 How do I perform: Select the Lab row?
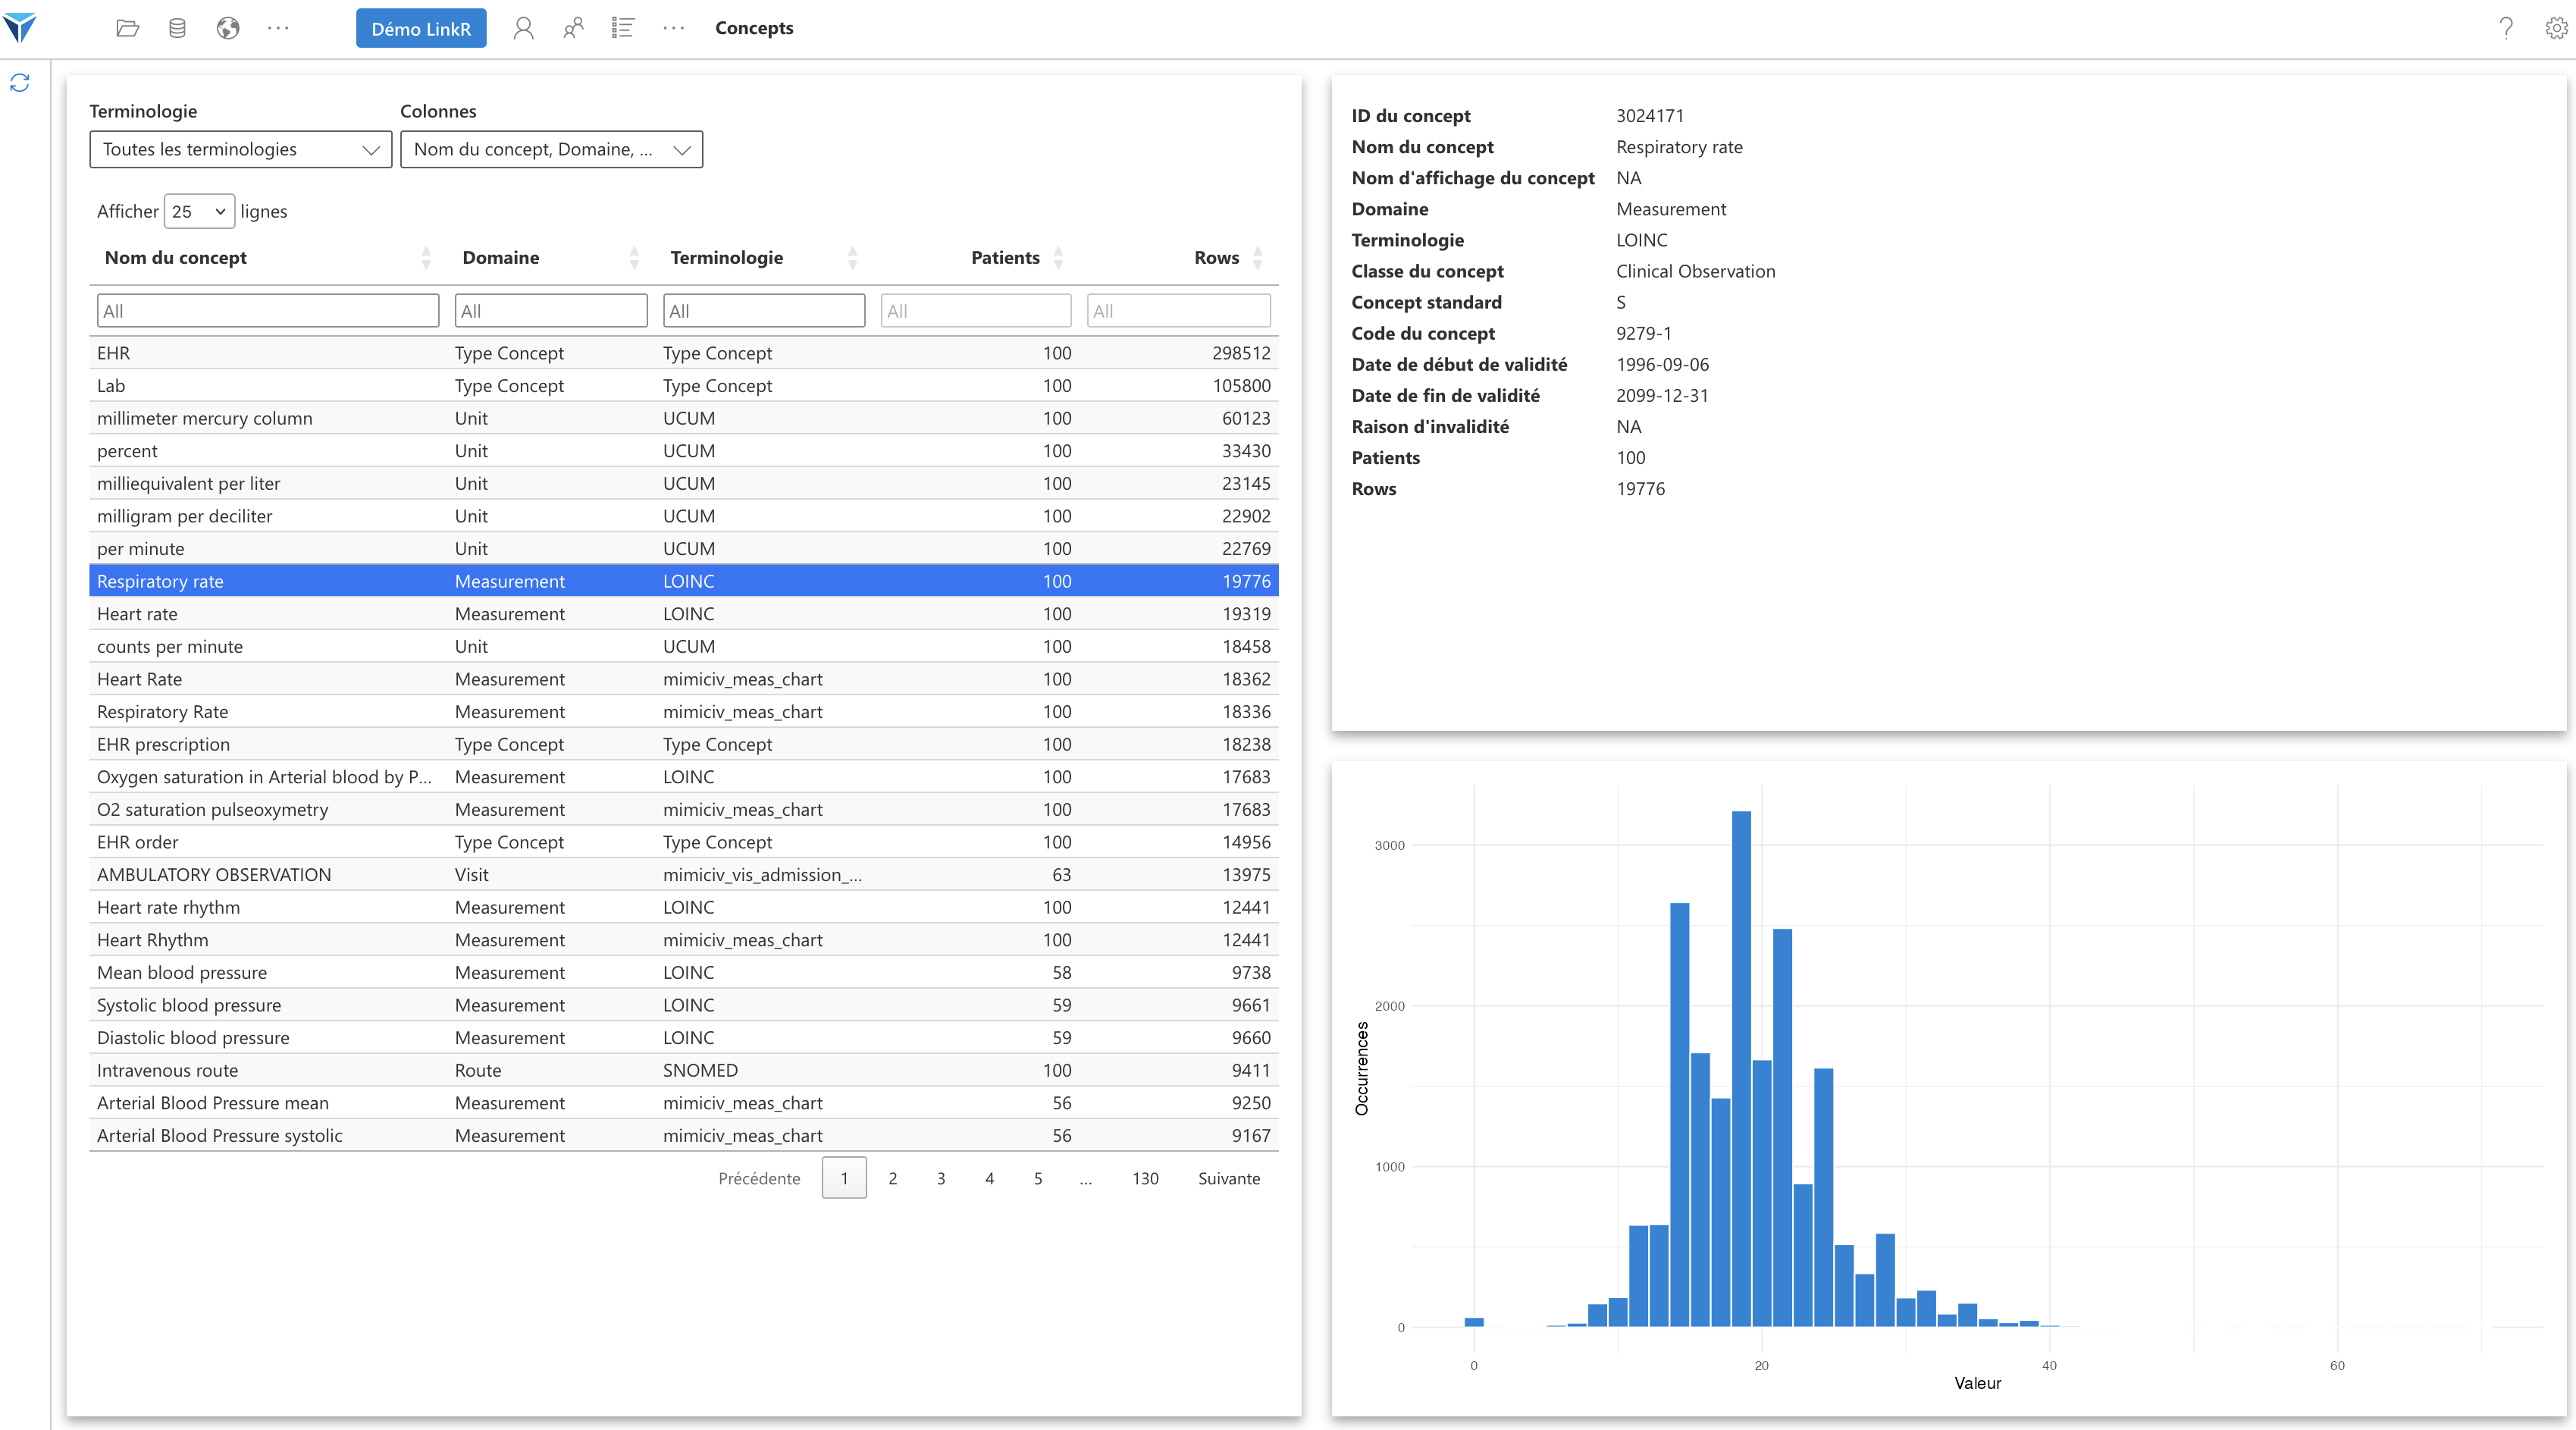(x=684, y=386)
